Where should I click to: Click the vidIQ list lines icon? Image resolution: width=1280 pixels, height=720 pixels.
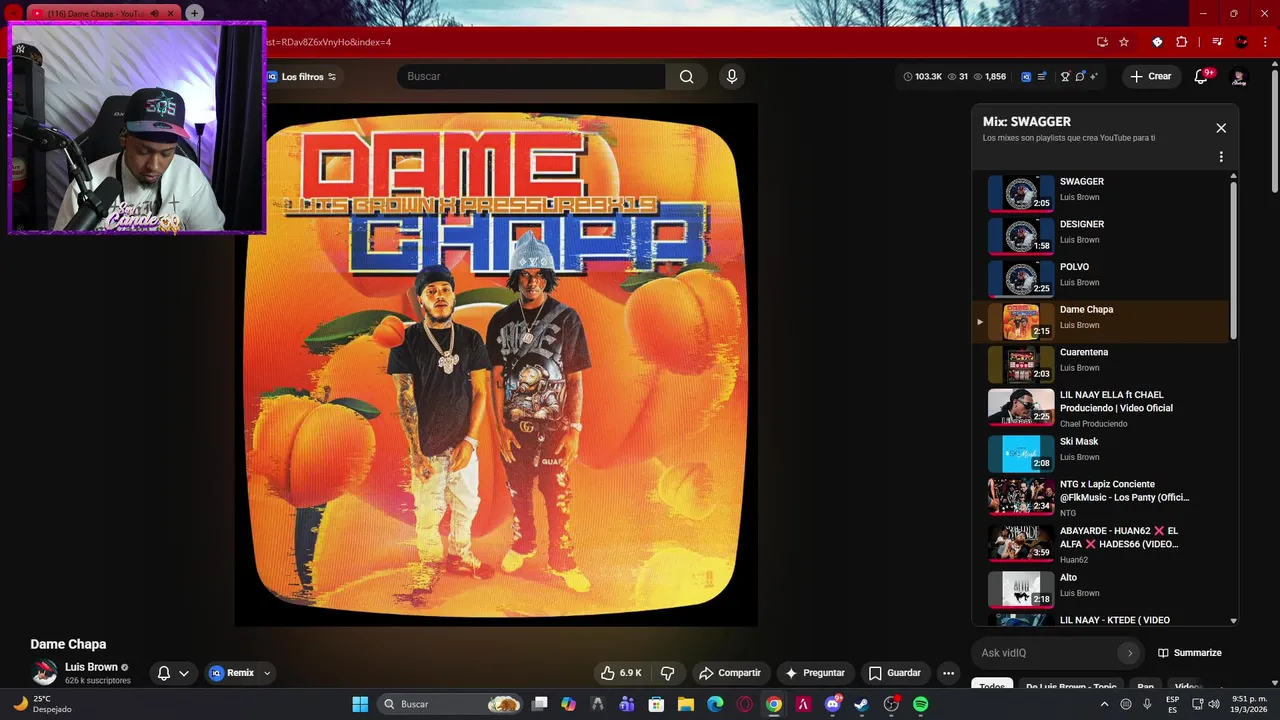point(1042,77)
